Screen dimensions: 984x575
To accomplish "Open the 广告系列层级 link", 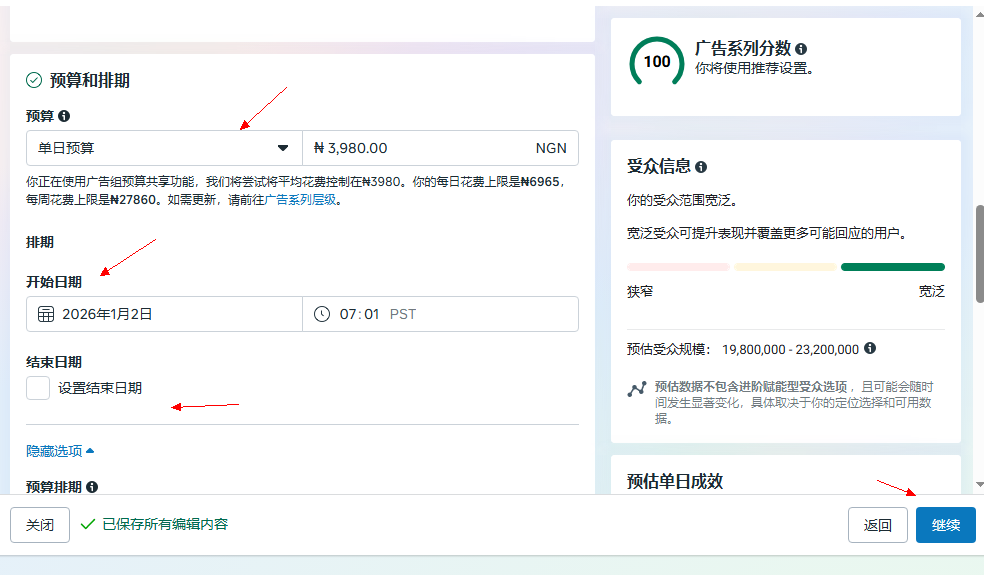I will click(x=300, y=200).
